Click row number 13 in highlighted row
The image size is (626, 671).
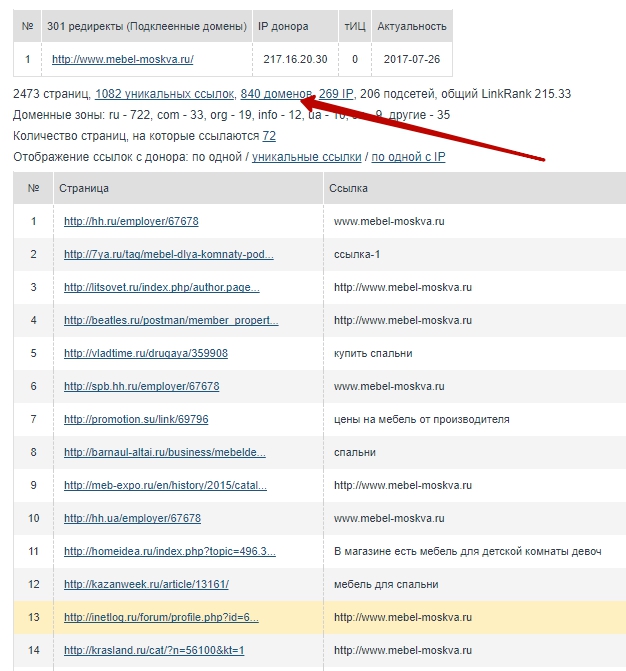(33, 617)
